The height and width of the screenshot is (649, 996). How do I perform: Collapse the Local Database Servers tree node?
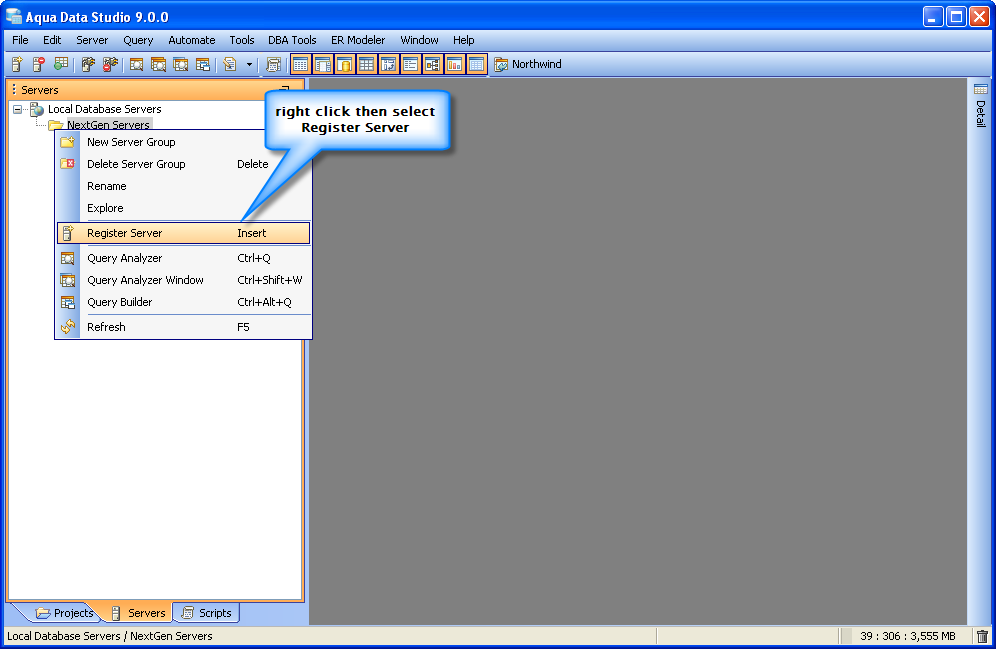[18, 109]
